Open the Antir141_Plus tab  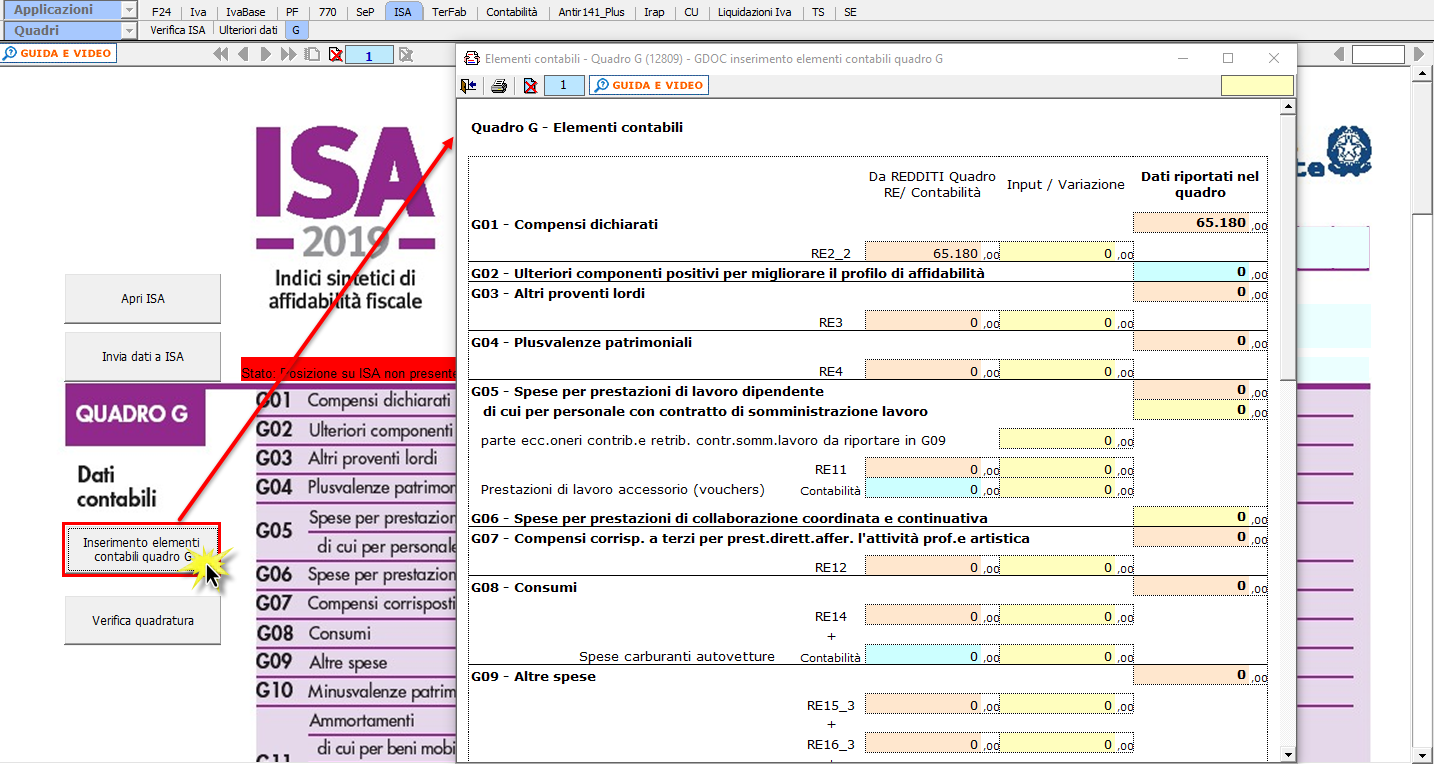pyautogui.click(x=592, y=12)
